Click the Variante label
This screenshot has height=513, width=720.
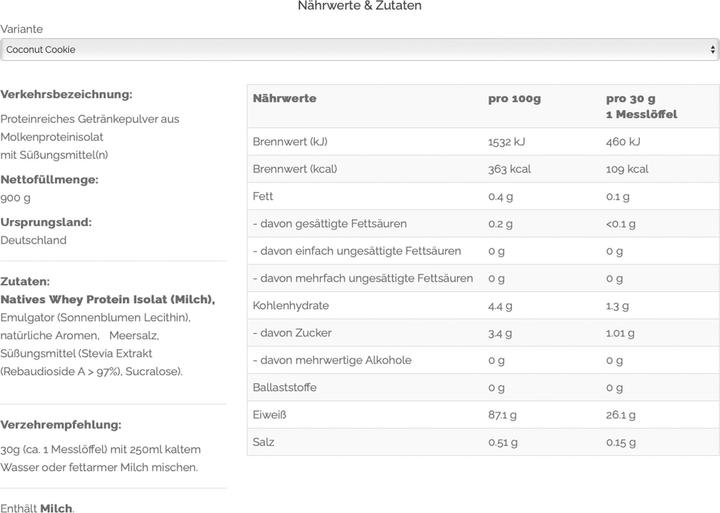tap(22, 29)
